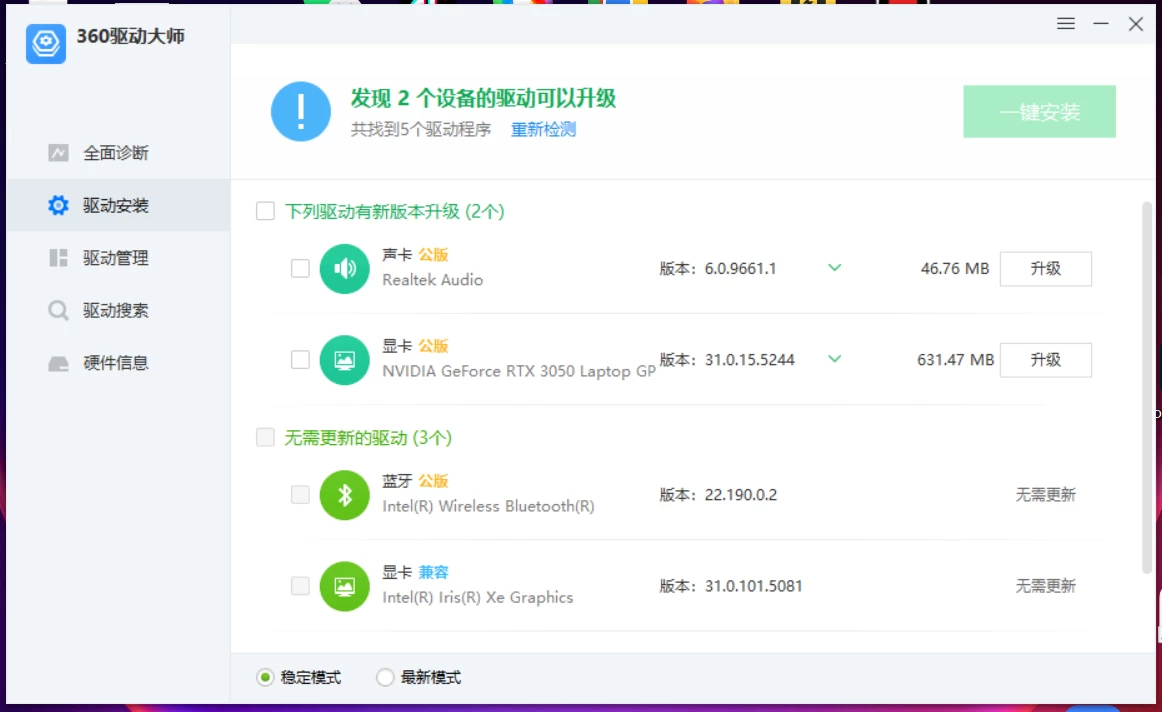Viewport: 1162px width, 712px height.
Task: Click the Intel Bluetooth icon
Action: (345, 495)
